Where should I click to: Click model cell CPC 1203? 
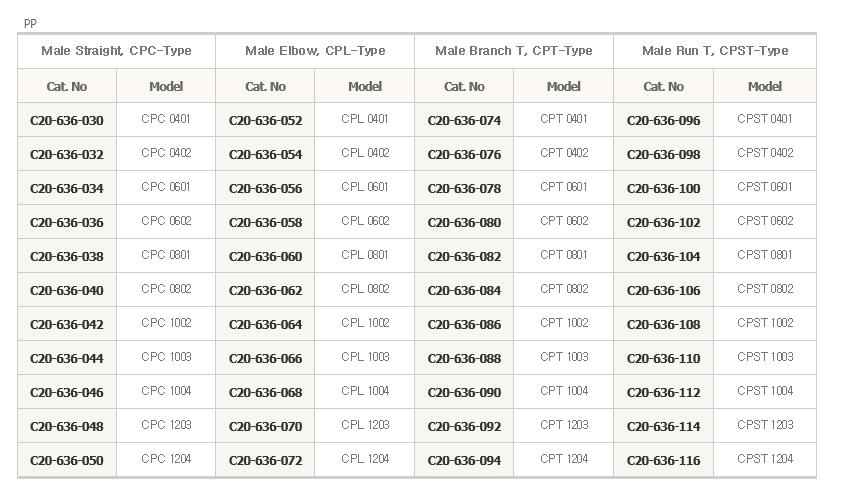(x=166, y=425)
